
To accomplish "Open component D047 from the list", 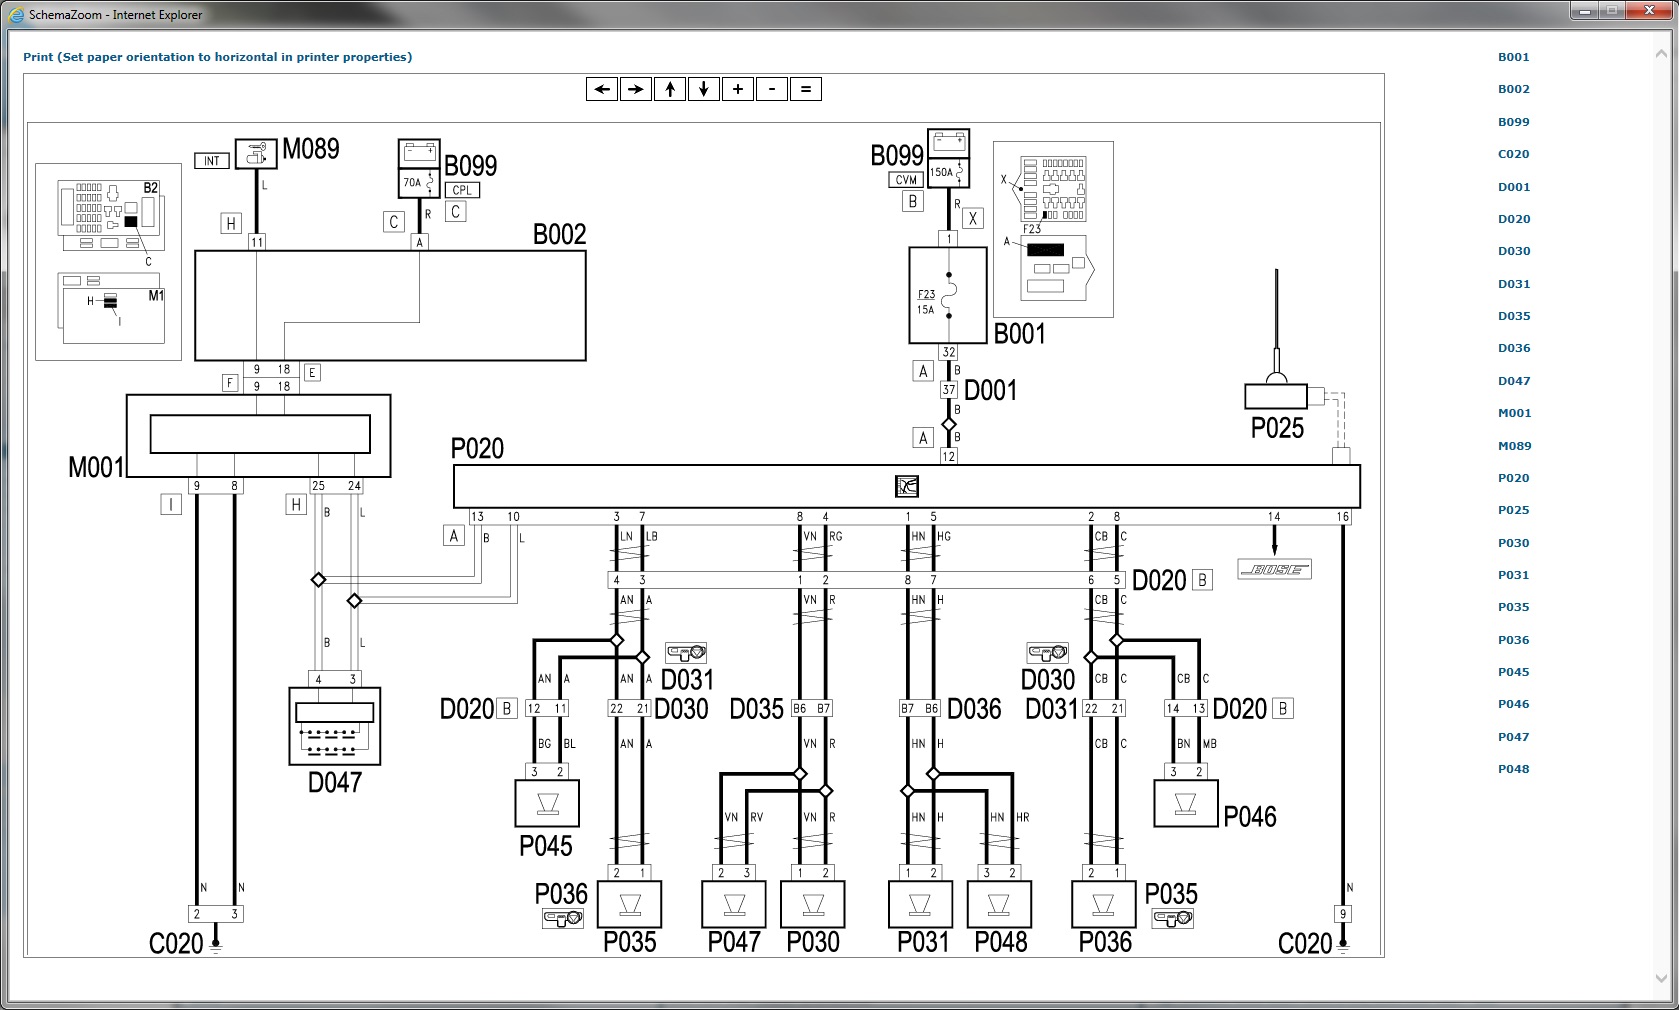I will point(1513,381).
